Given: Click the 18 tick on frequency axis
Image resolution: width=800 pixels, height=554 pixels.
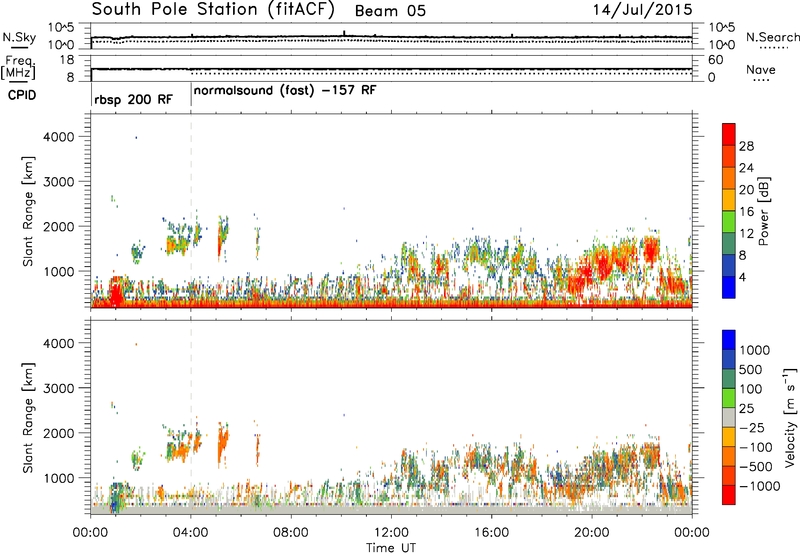Looking at the screenshot, I should coord(67,60).
